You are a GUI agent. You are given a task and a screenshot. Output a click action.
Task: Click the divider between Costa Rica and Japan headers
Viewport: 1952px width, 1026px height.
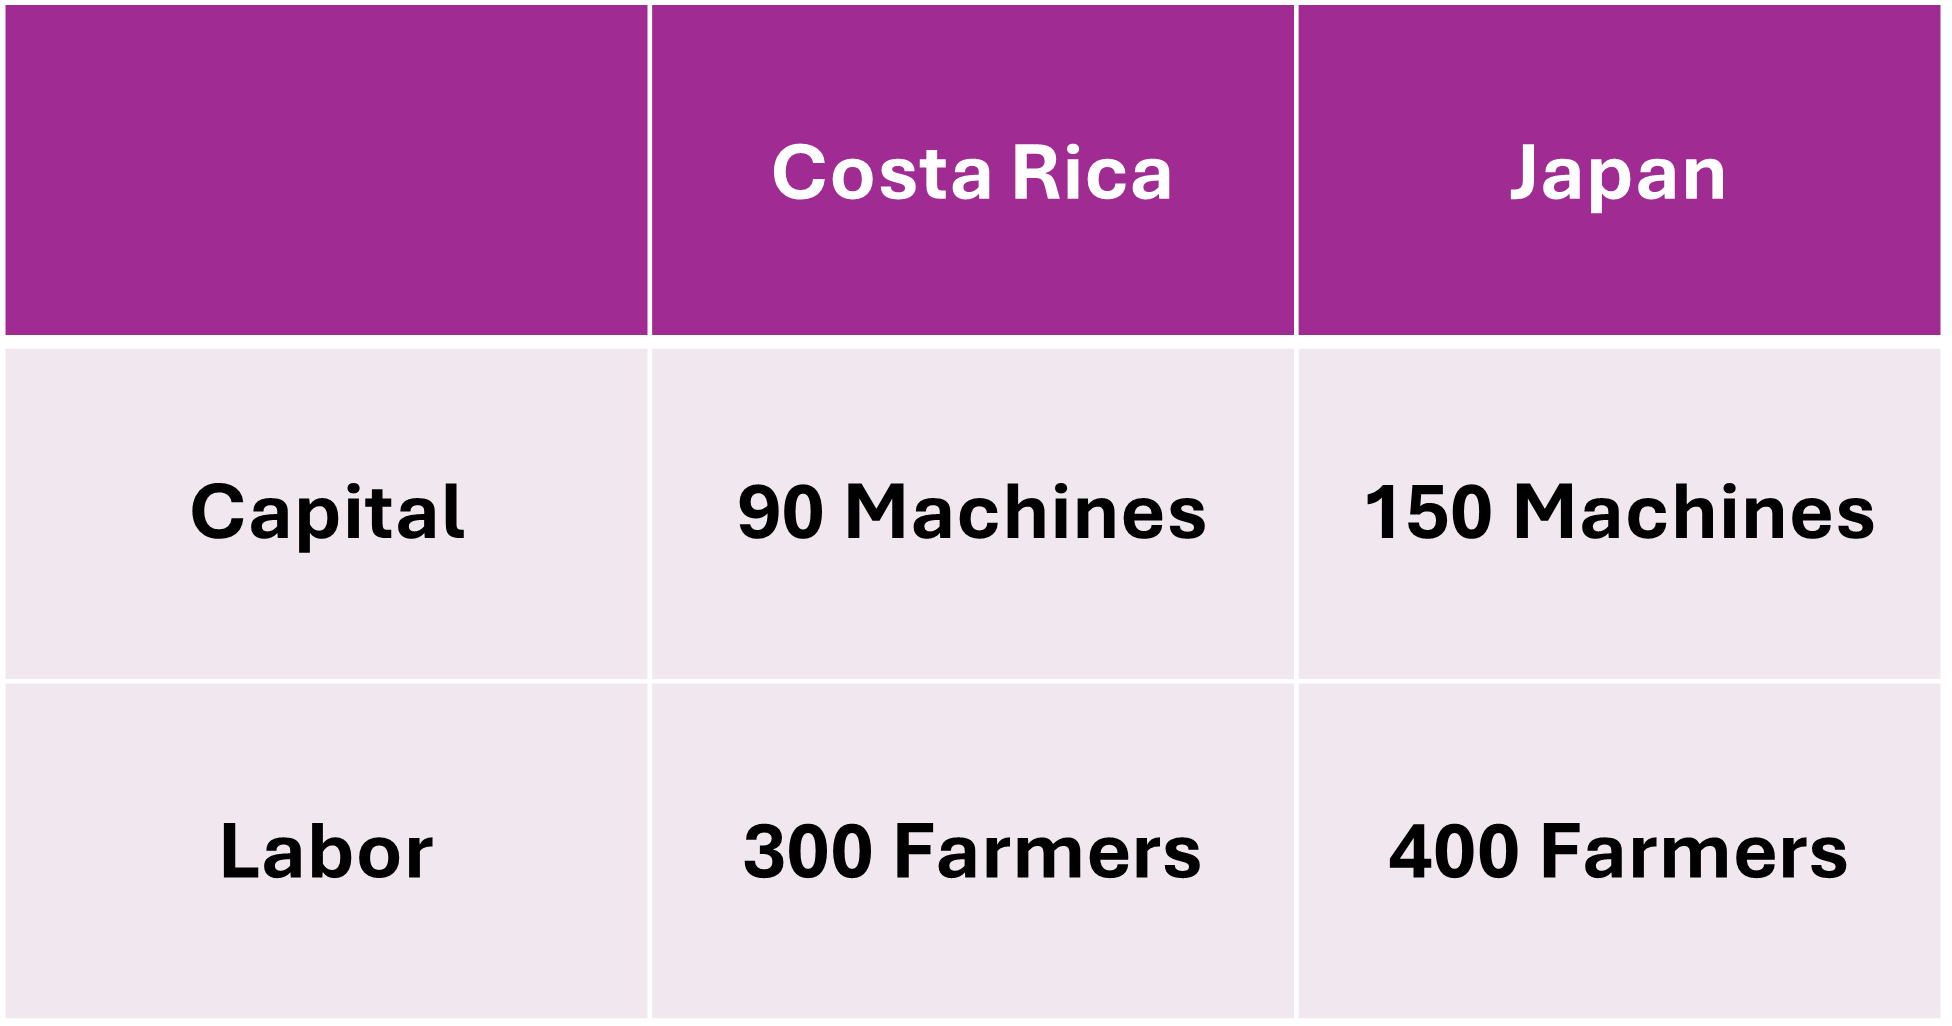[x=1296, y=170]
